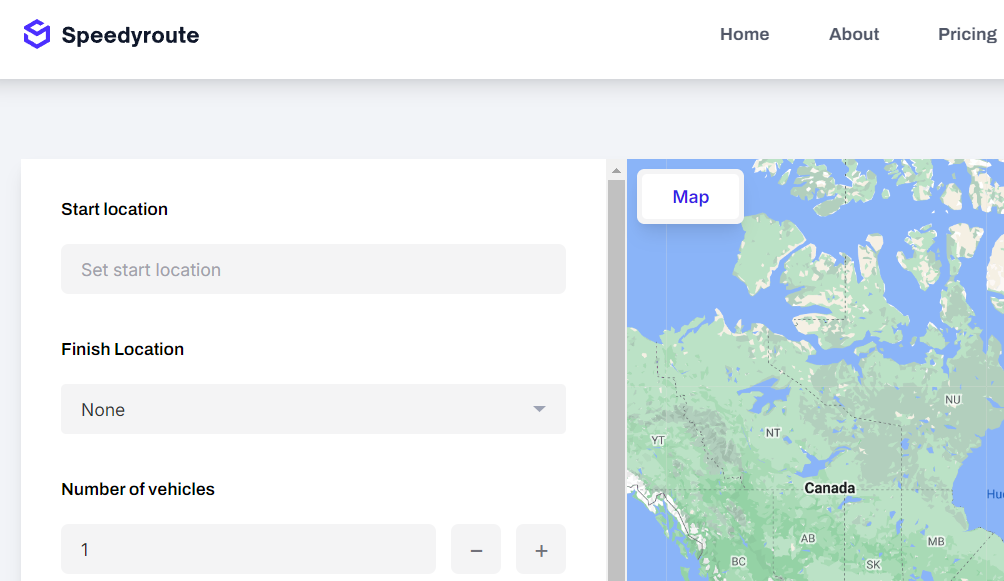The height and width of the screenshot is (581, 1004).
Task: Click the NU territory label on map
Action: tap(952, 400)
